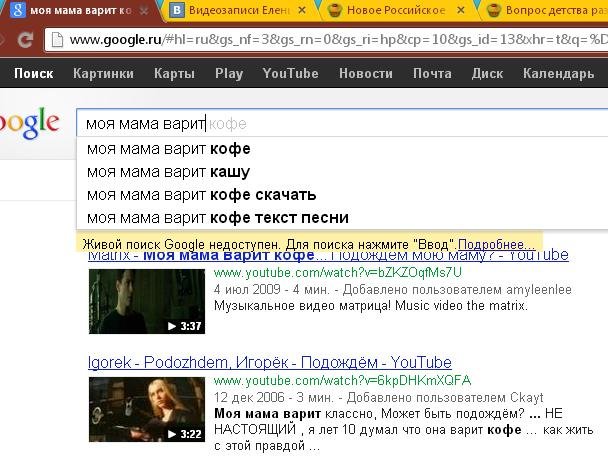The height and width of the screenshot is (460, 608).
Task: Open Календарь in Google top bar
Action: click(x=558, y=73)
